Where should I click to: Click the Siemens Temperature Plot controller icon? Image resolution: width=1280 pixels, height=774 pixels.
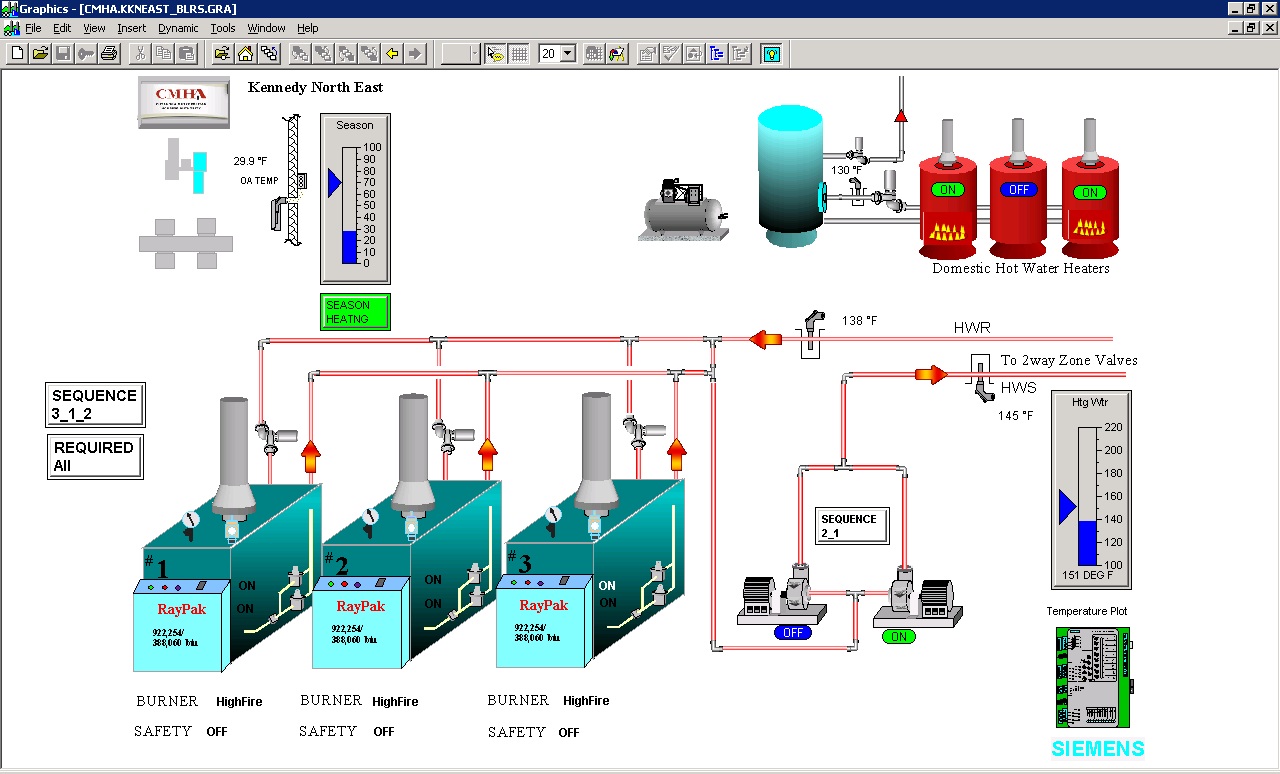click(x=1093, y=678)
